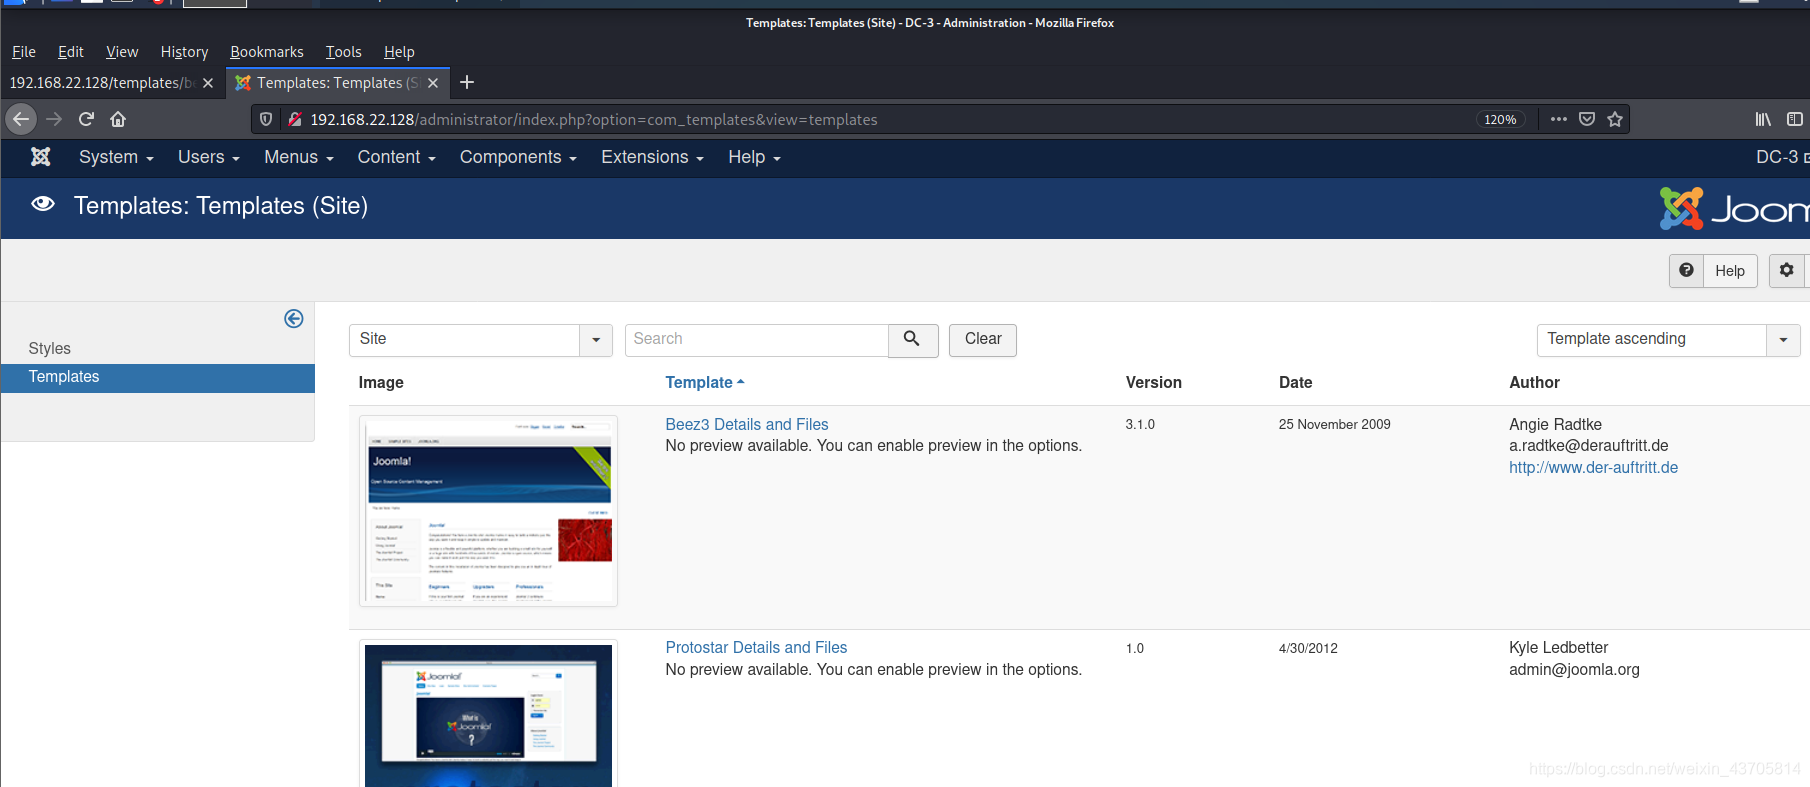Open the File menu
Viewport: 1810px width, 787px height.
pyautogui.click(x=24, y=52)
